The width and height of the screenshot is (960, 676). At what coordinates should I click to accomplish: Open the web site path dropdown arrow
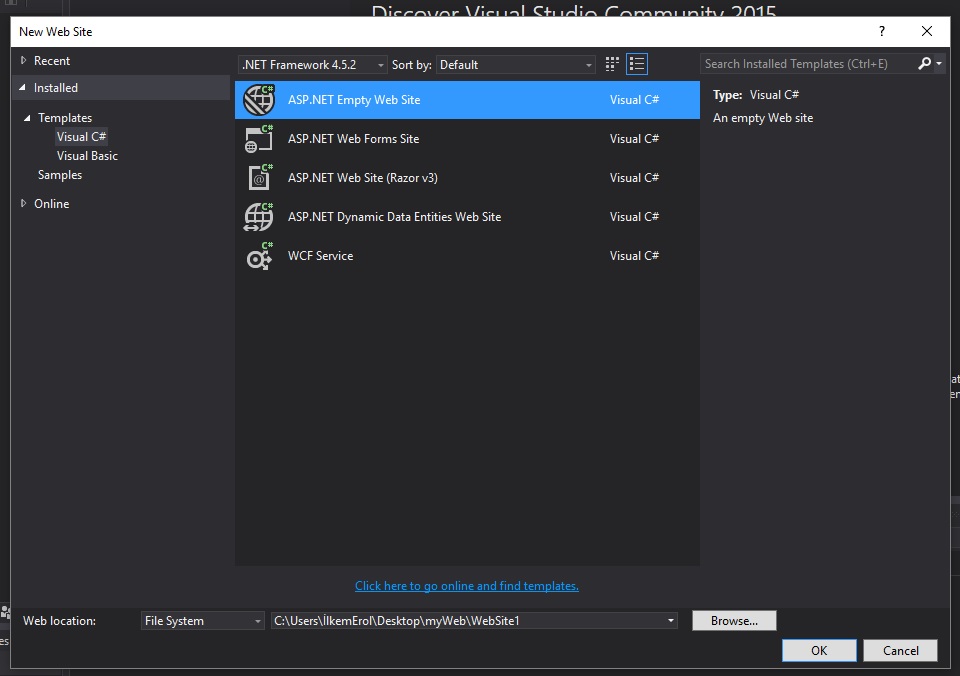click(x=671, y=621)
